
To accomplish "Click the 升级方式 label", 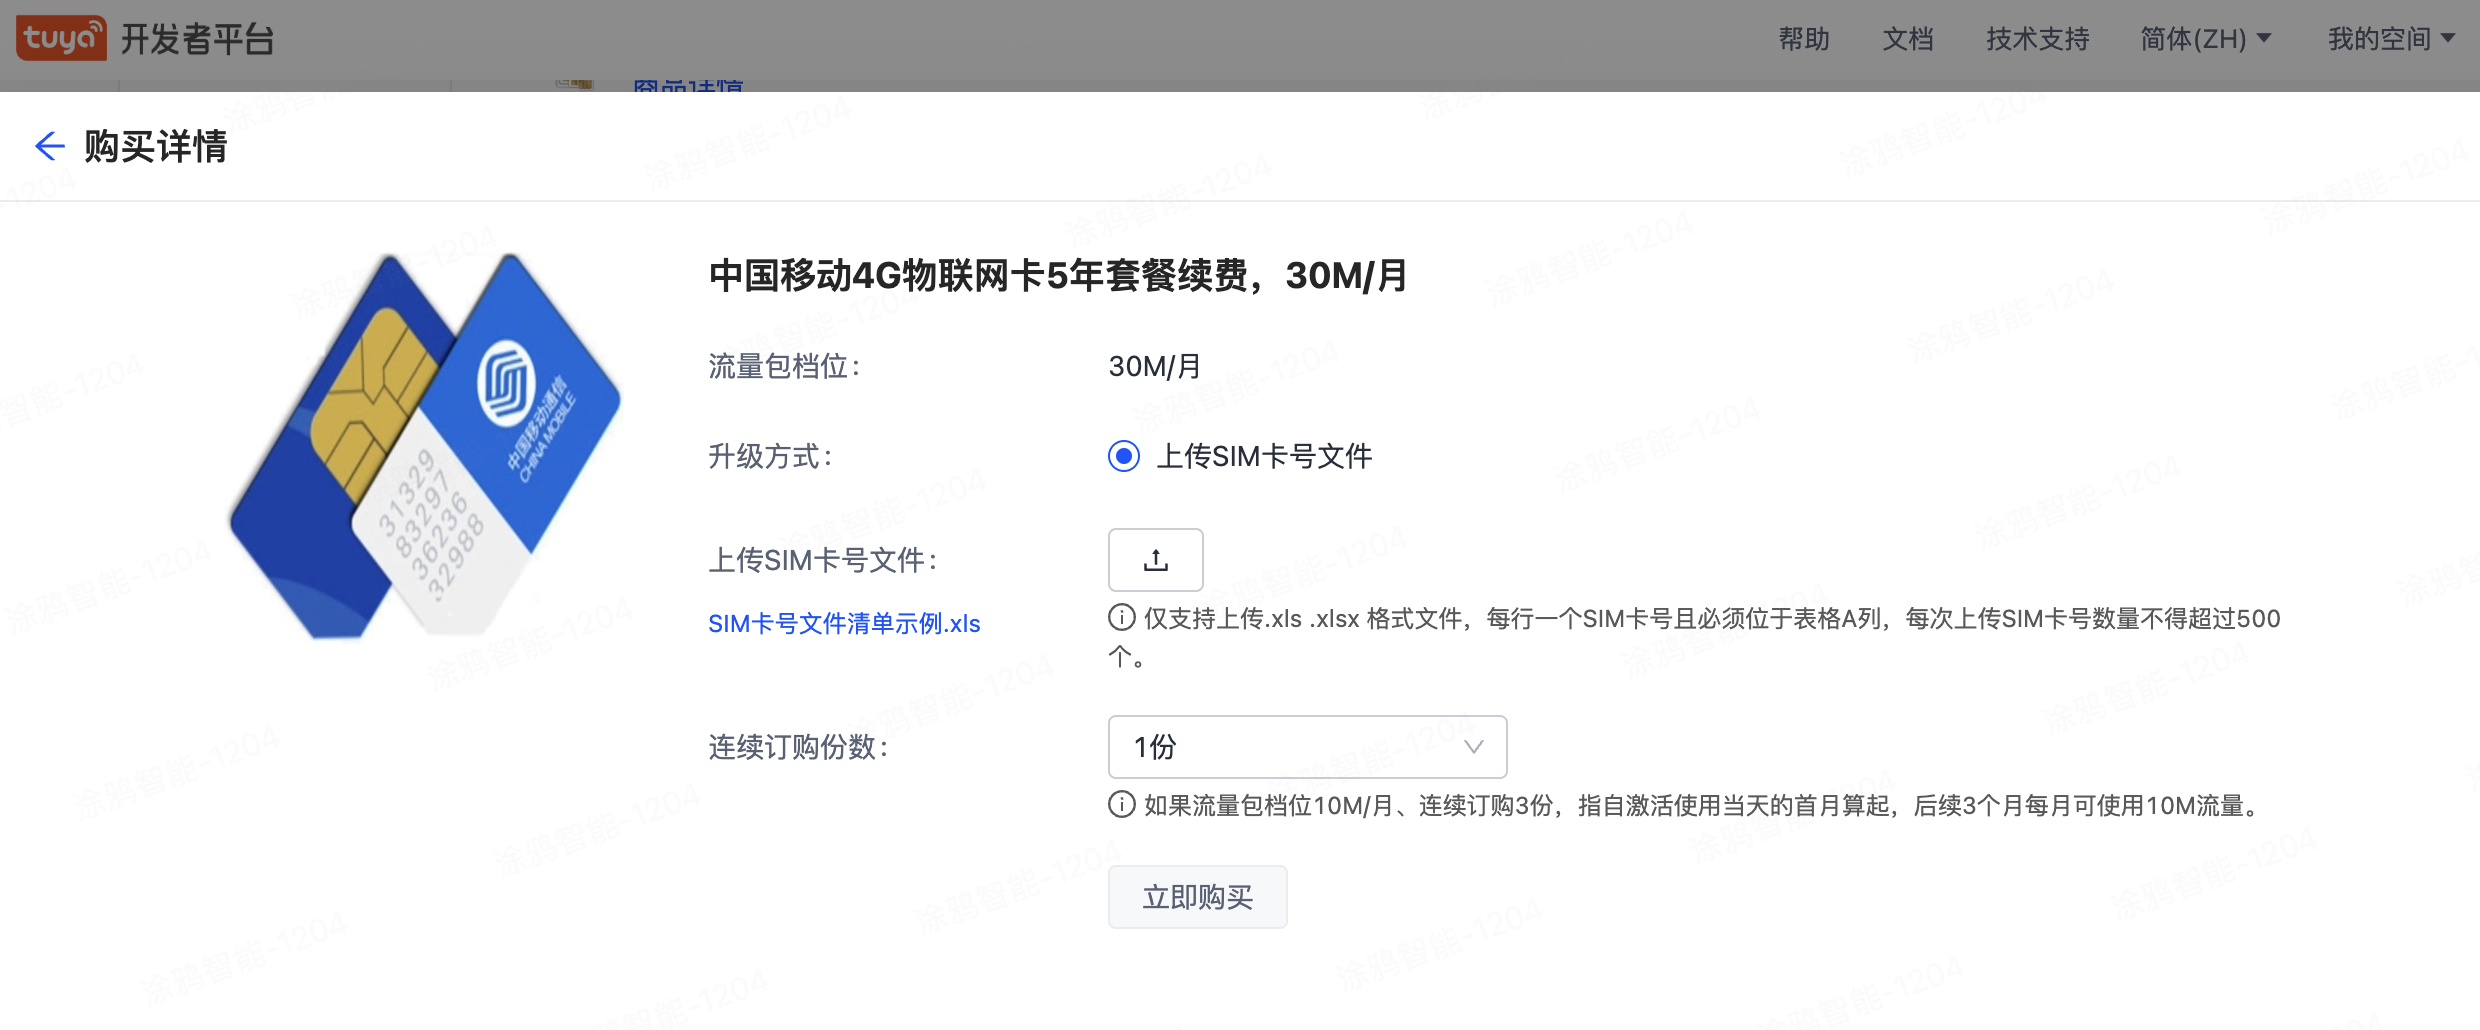I will click(771, 456).
